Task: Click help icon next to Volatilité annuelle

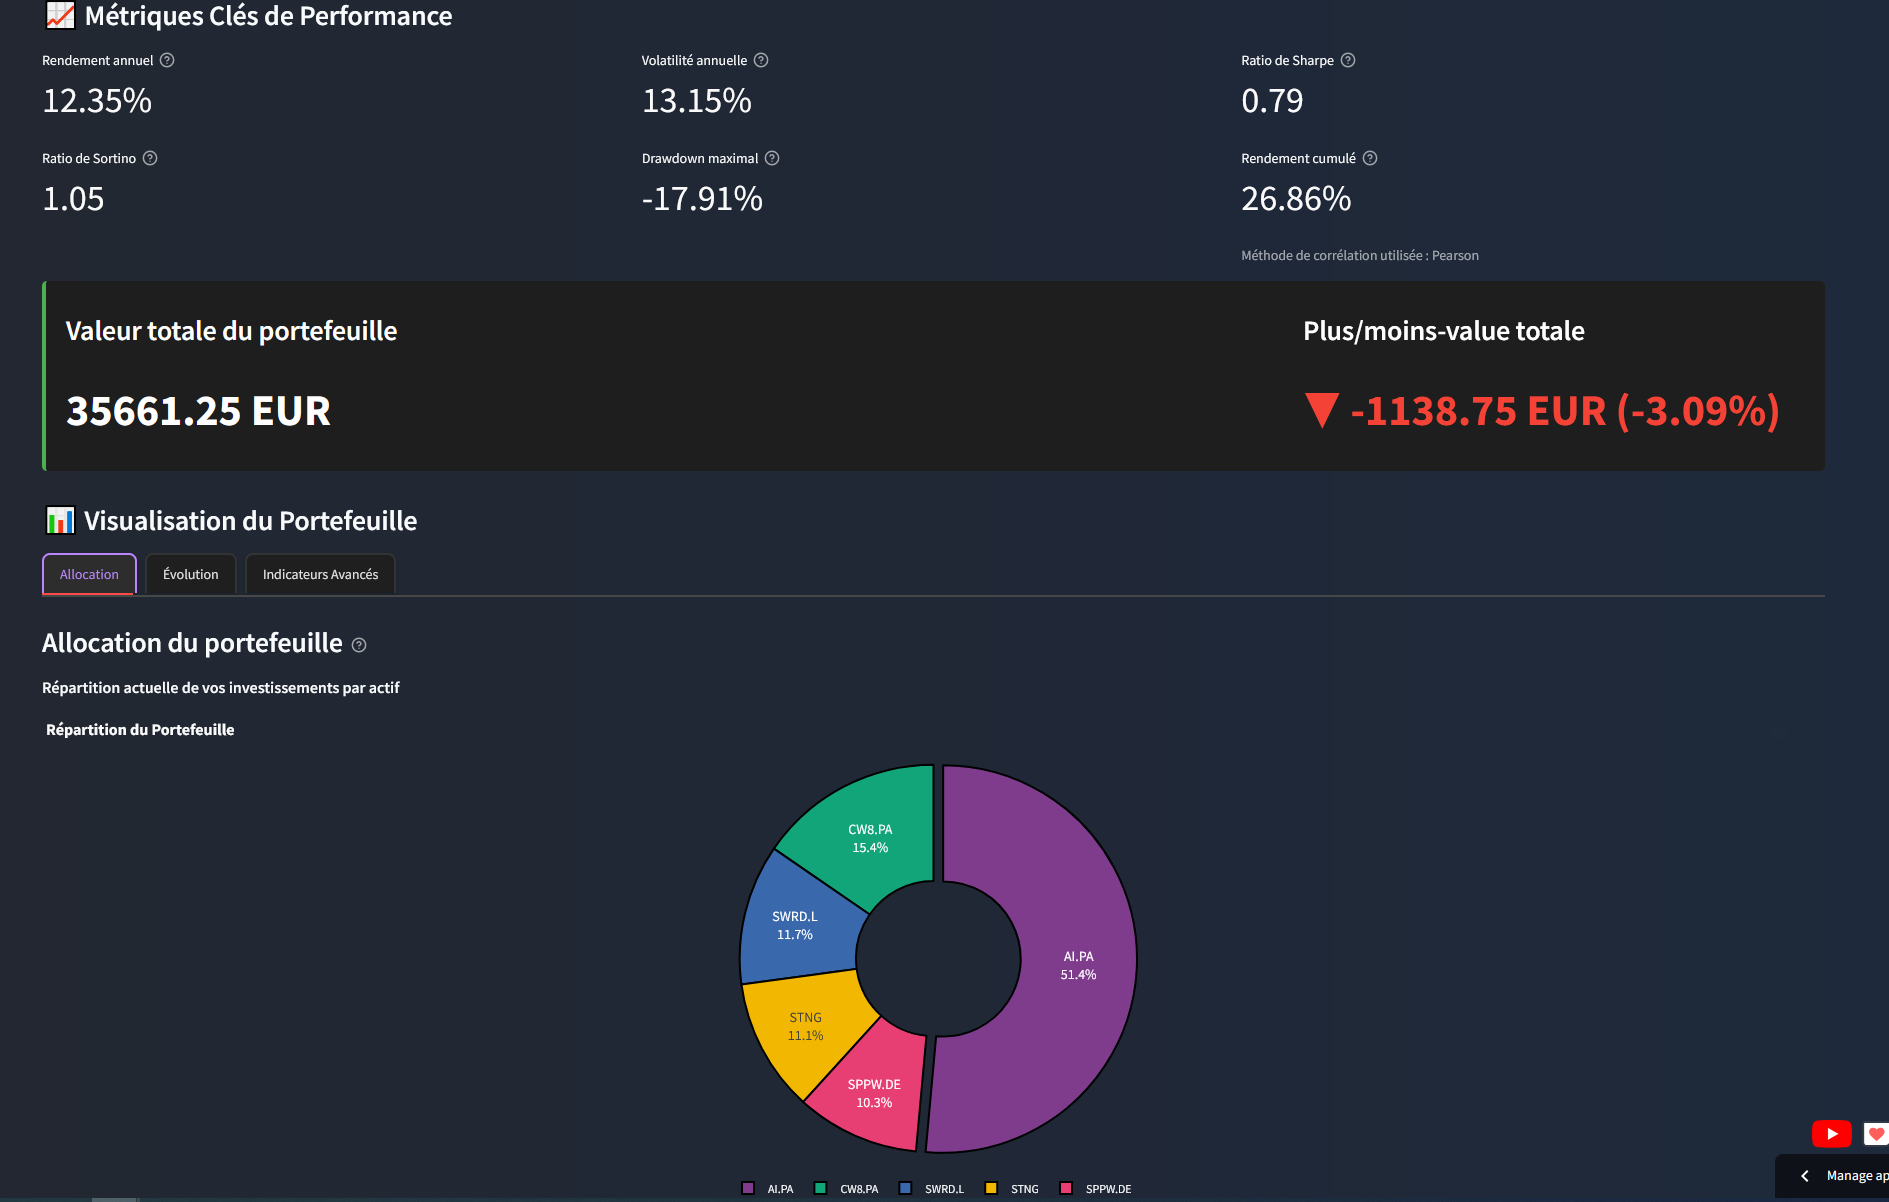Action: click(761, 60)
